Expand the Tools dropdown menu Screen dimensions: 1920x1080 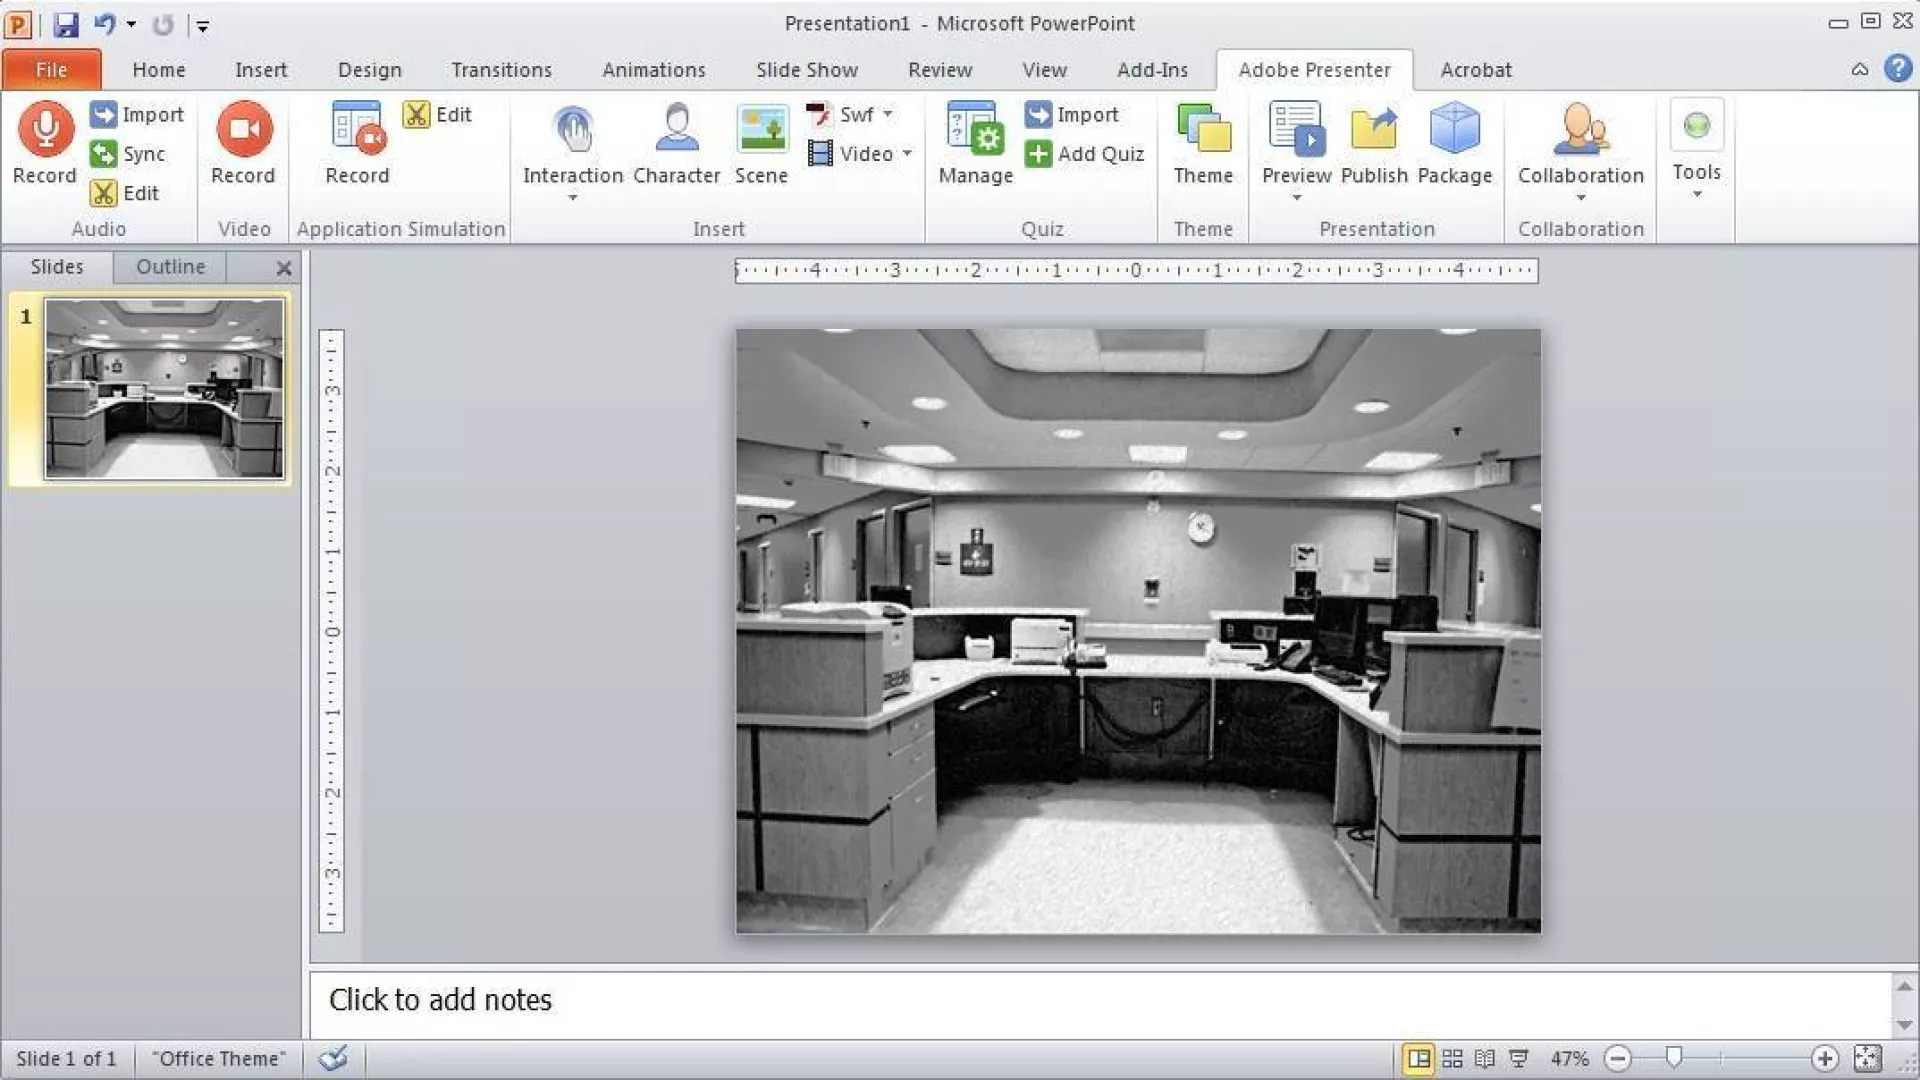pos(1697,194)
